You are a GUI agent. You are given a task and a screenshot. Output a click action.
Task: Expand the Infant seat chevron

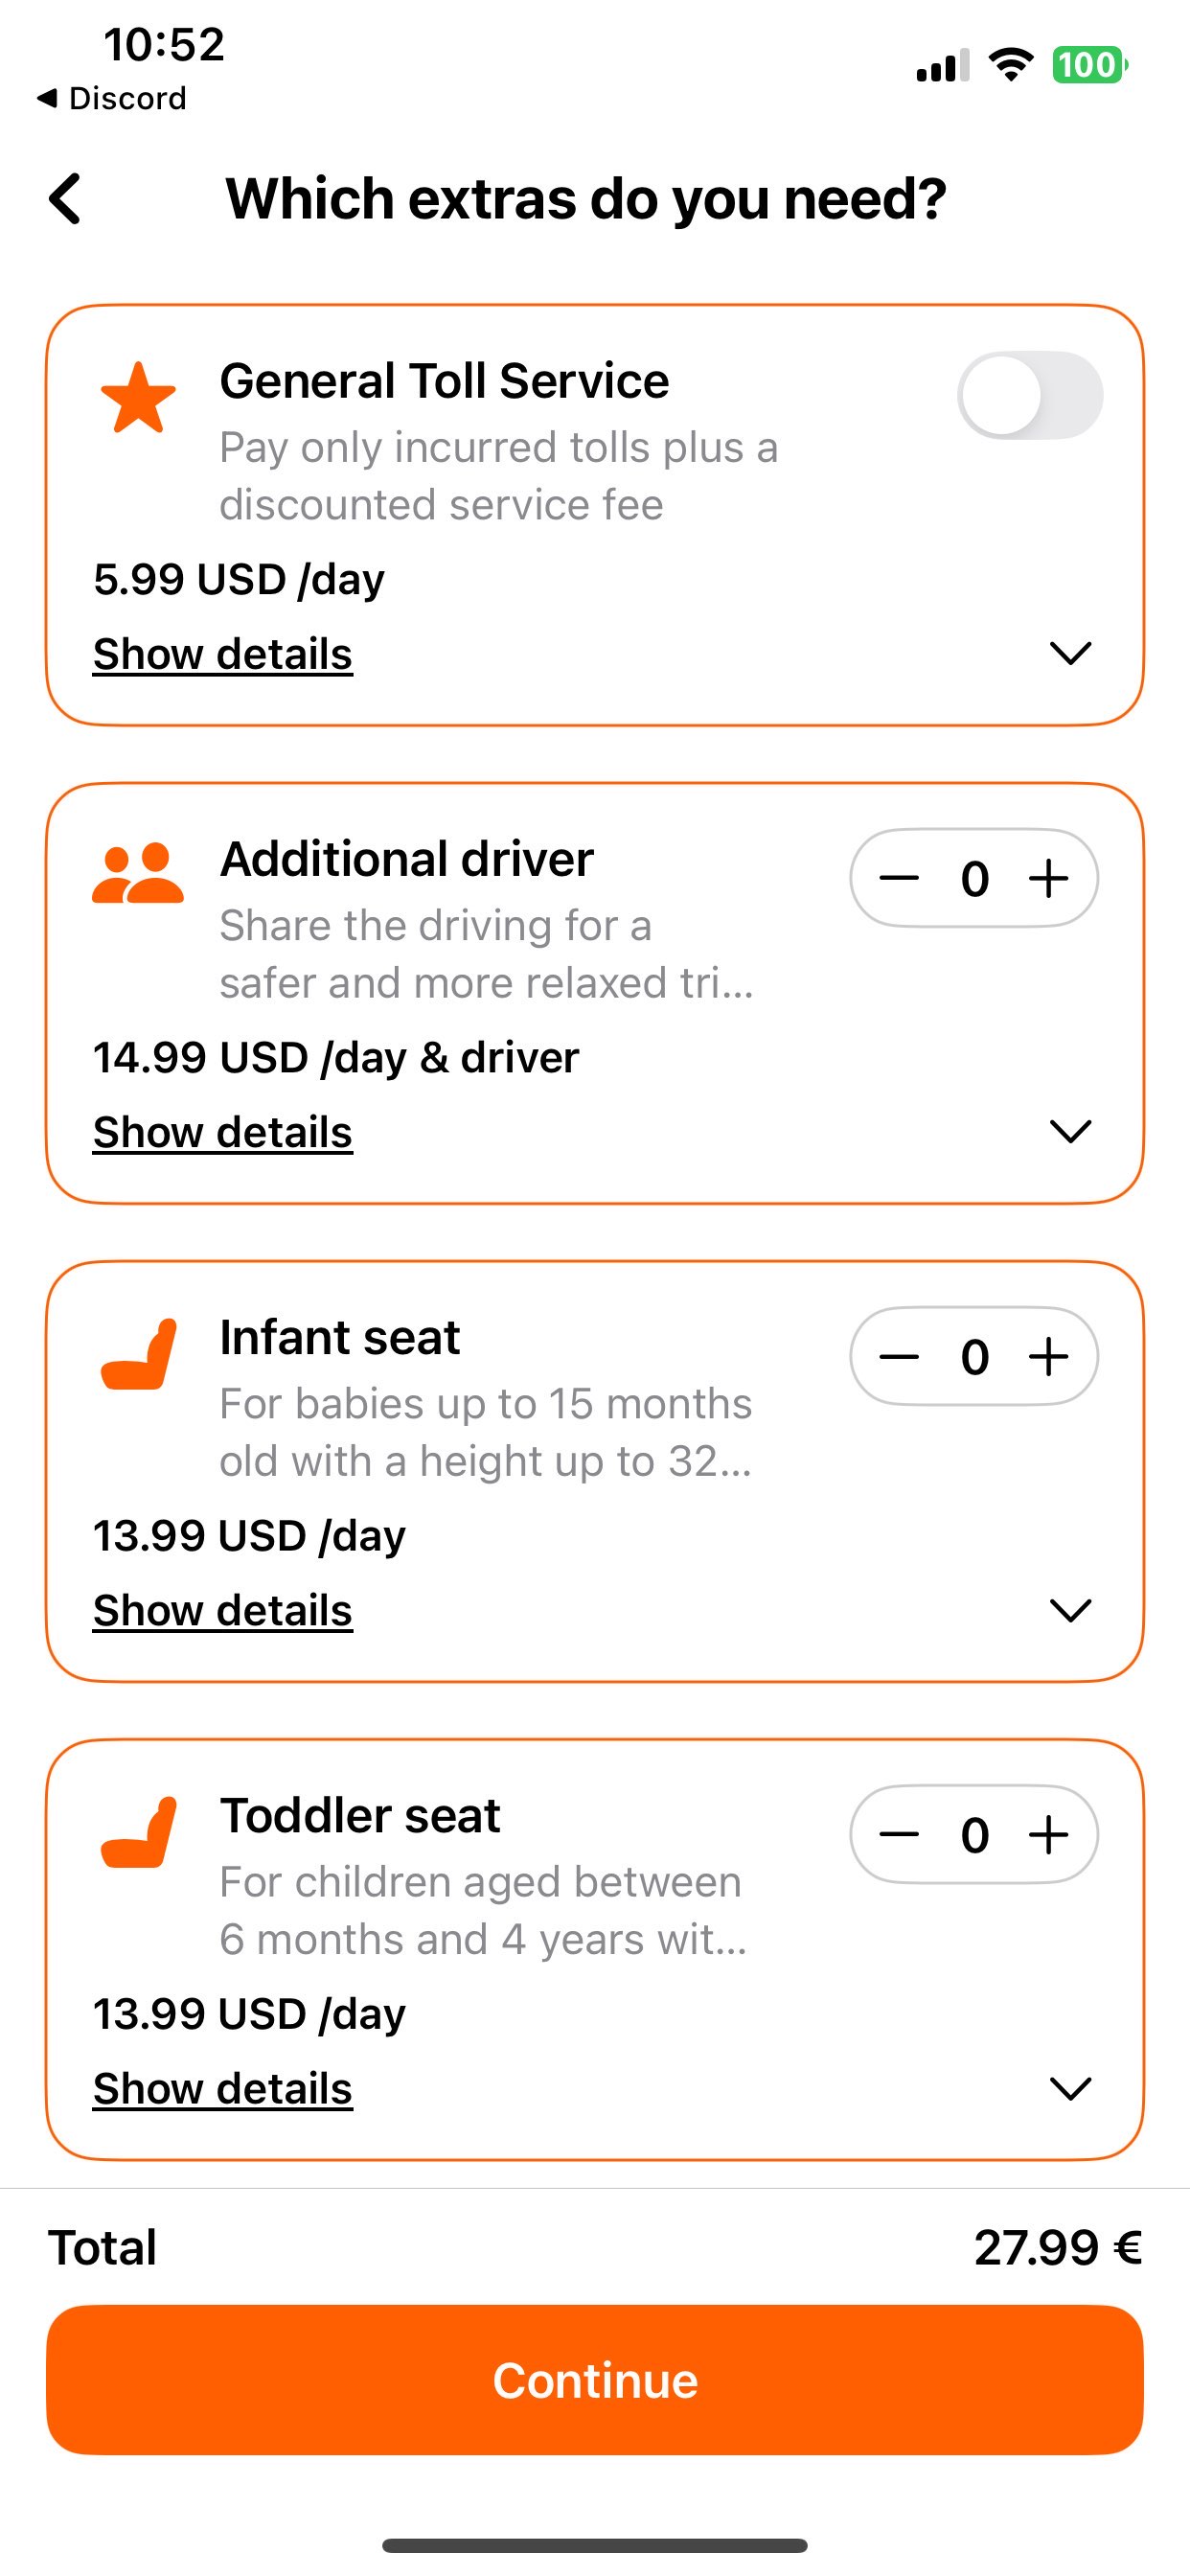point(1070,1610)
